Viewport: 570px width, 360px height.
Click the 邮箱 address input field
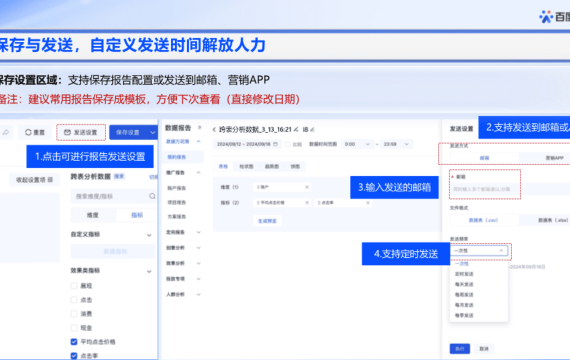coord(510,189)
